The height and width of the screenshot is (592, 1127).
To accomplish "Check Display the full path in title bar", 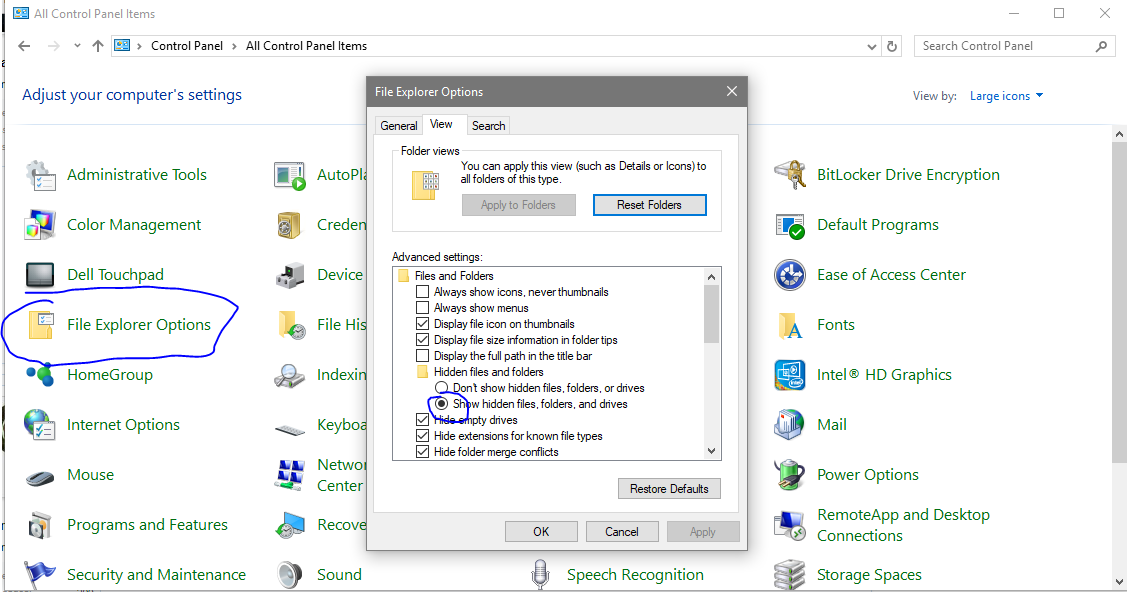I will (x=423, y=356).
